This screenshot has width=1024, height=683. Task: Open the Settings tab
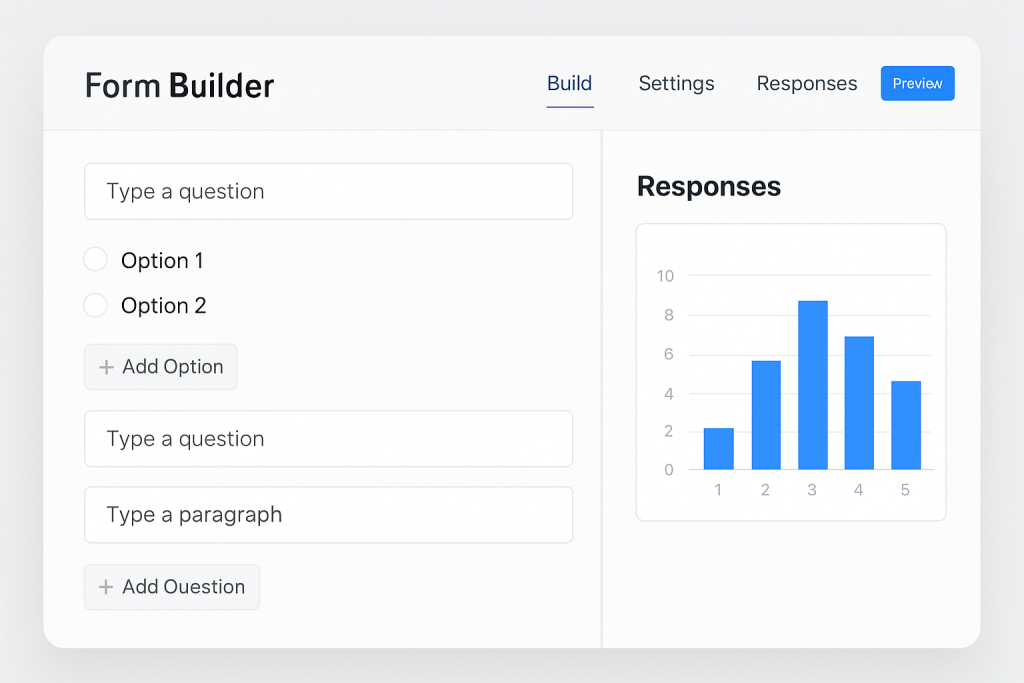pos(676,84)
